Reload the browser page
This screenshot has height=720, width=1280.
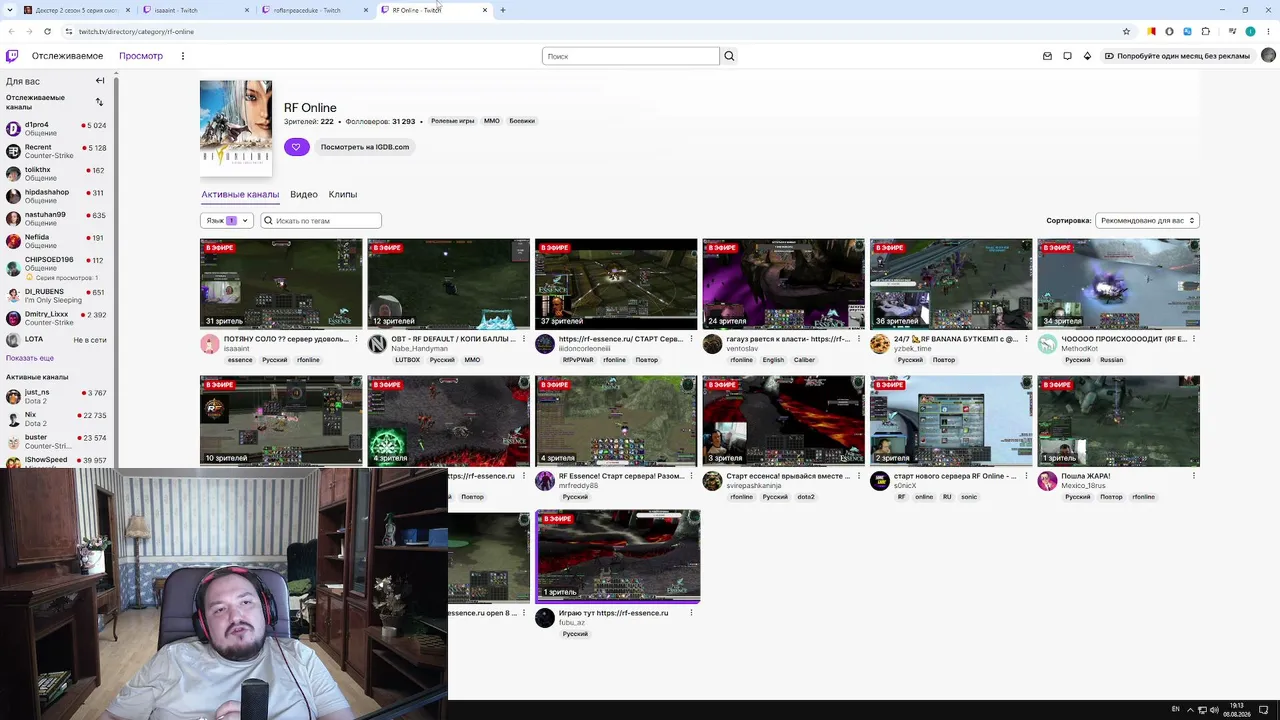click(47, 31)
